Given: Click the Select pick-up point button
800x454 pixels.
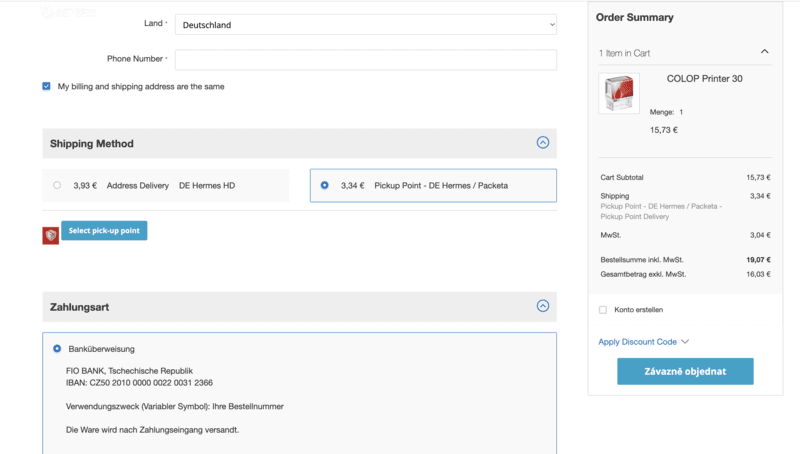Looking at the screenshot, I should point(104,231).
